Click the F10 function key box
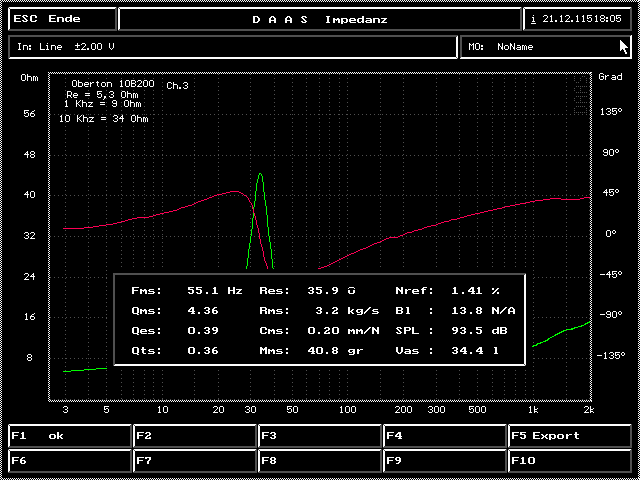 coord(571,461)
